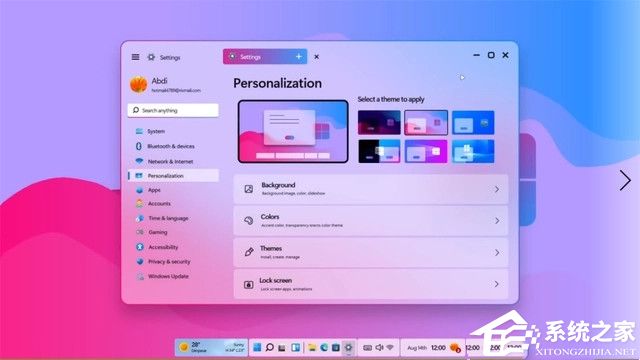Add a new tab with plus button

[299, 57]
